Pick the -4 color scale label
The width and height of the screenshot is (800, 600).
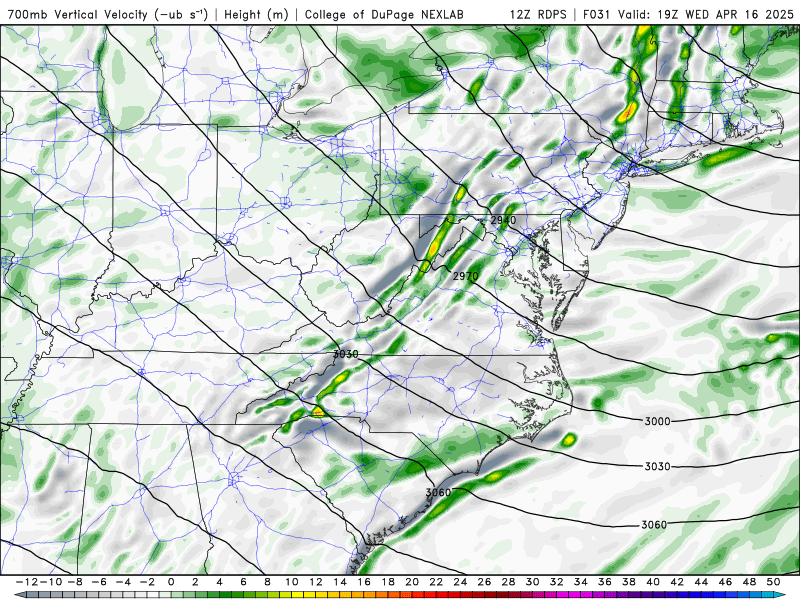click(x=123, y=582)
